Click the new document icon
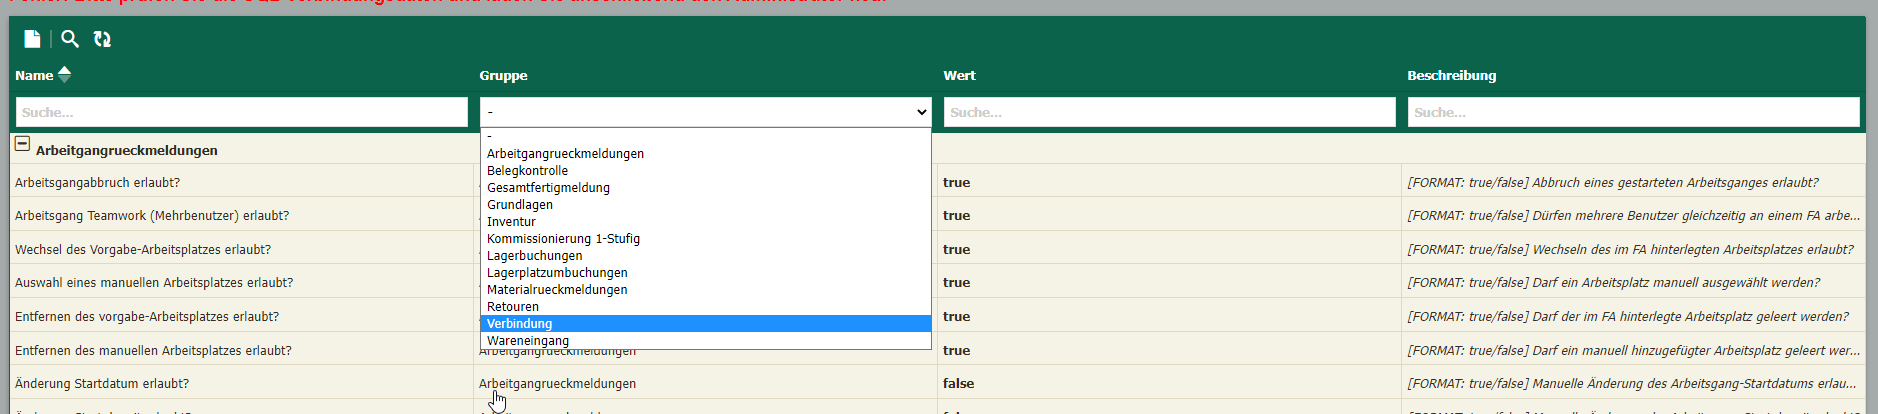The image size is (1878, 414). [32, 39]
